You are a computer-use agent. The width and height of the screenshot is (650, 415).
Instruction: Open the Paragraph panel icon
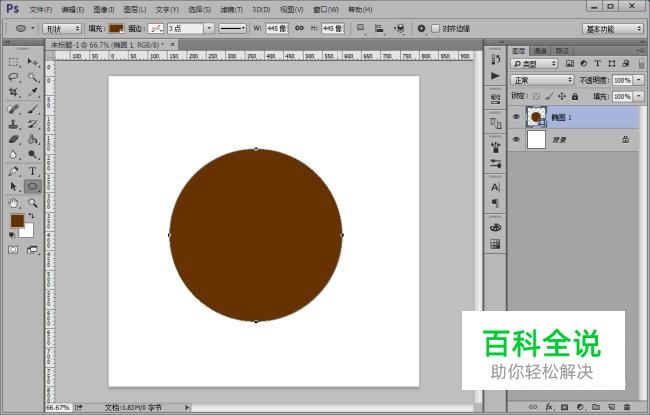pos(495,203)
